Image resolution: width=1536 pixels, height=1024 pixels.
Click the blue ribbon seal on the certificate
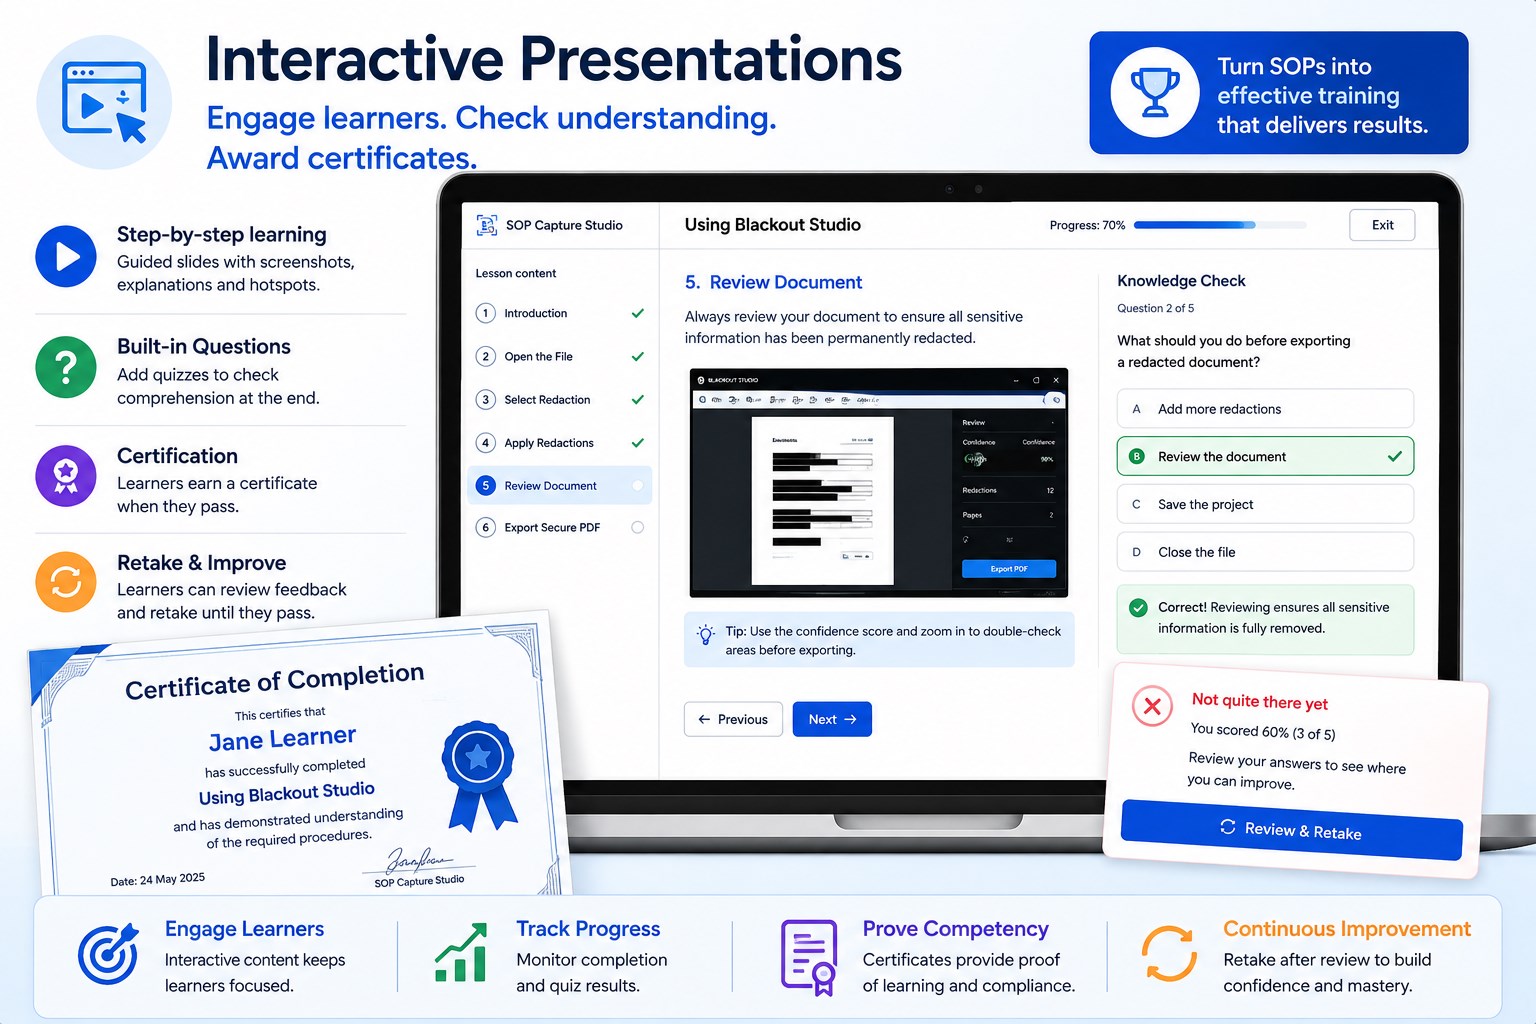click(x=478, y=775)
